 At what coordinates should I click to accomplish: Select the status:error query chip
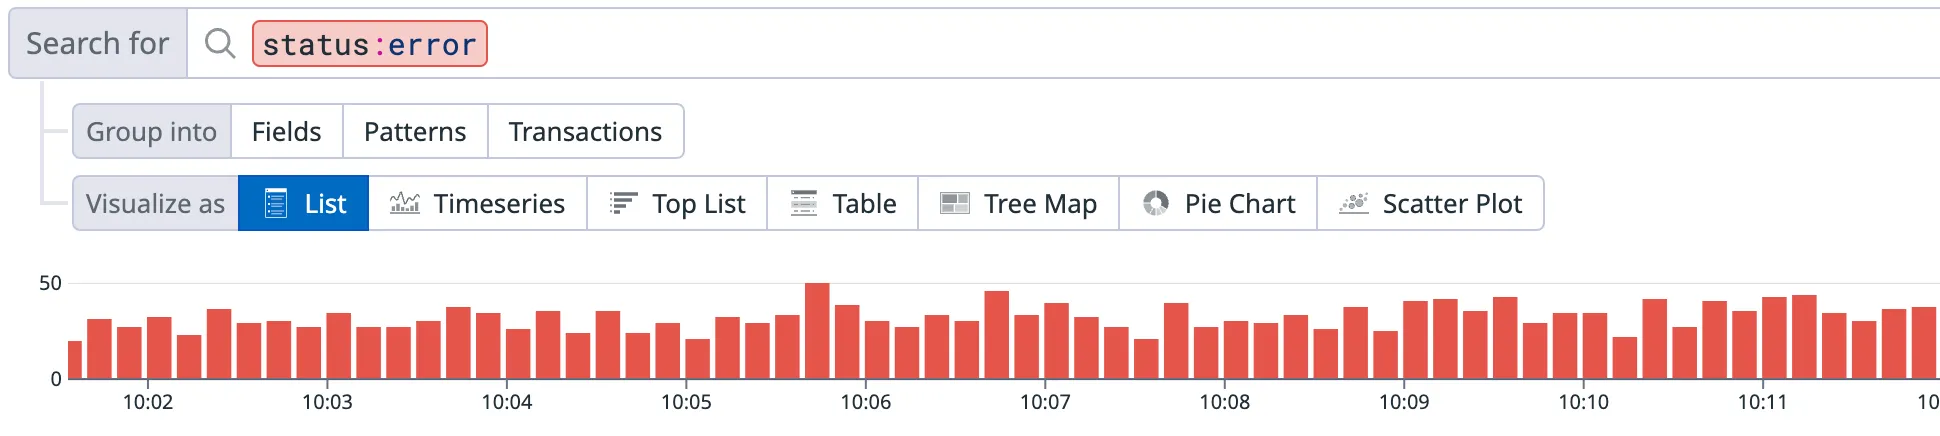tap(369, 44)
